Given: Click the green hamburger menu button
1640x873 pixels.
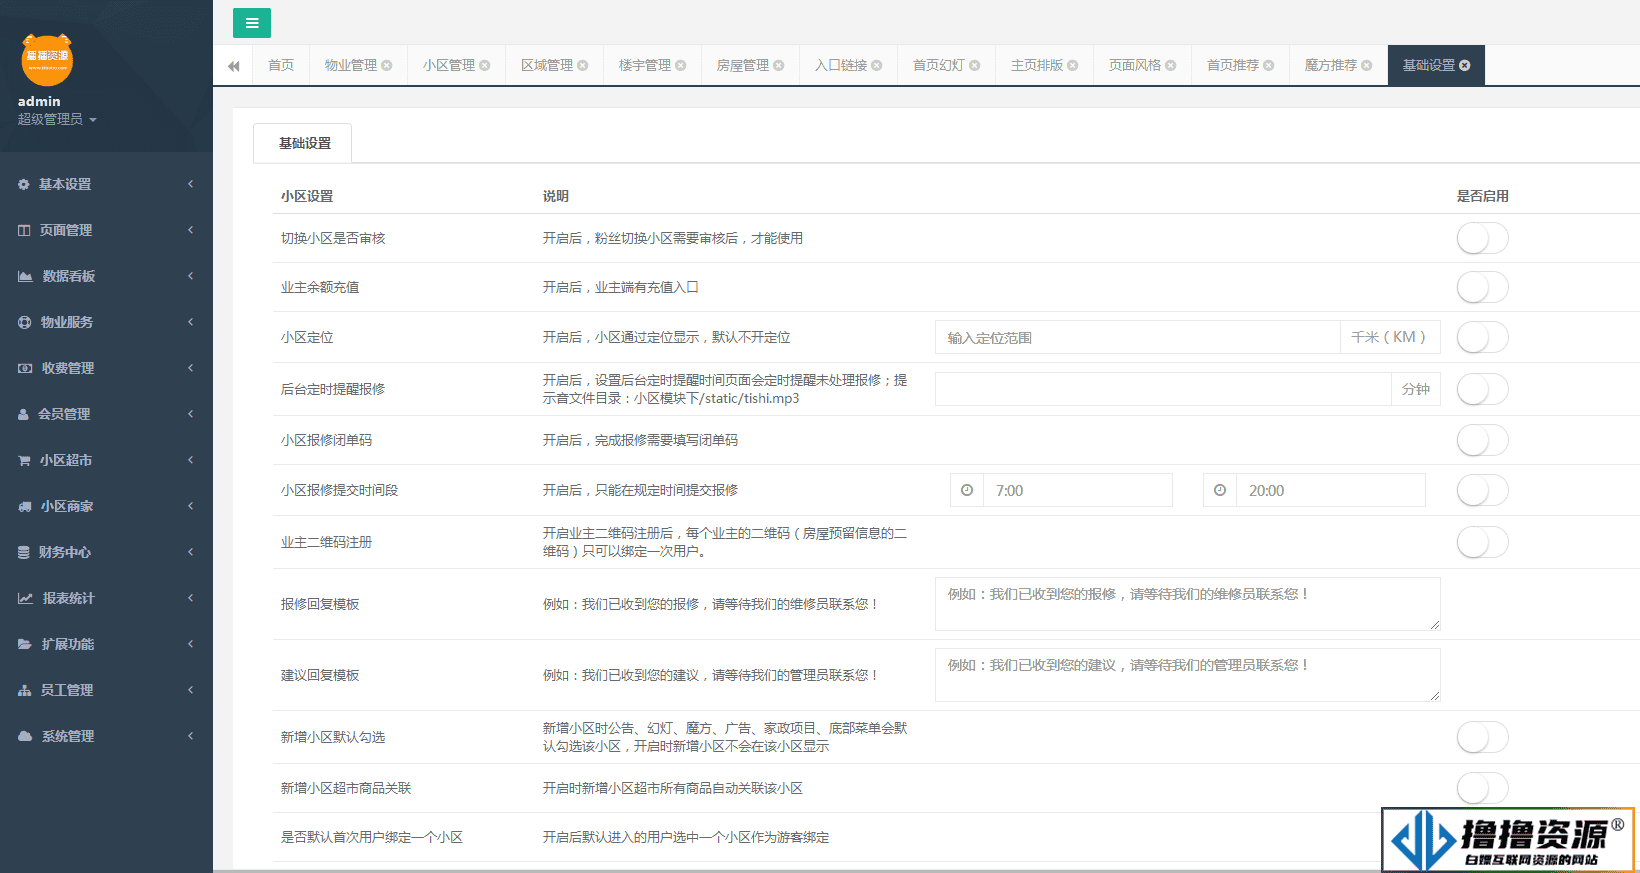Looking at the screenshot, I should click(252, 23).
